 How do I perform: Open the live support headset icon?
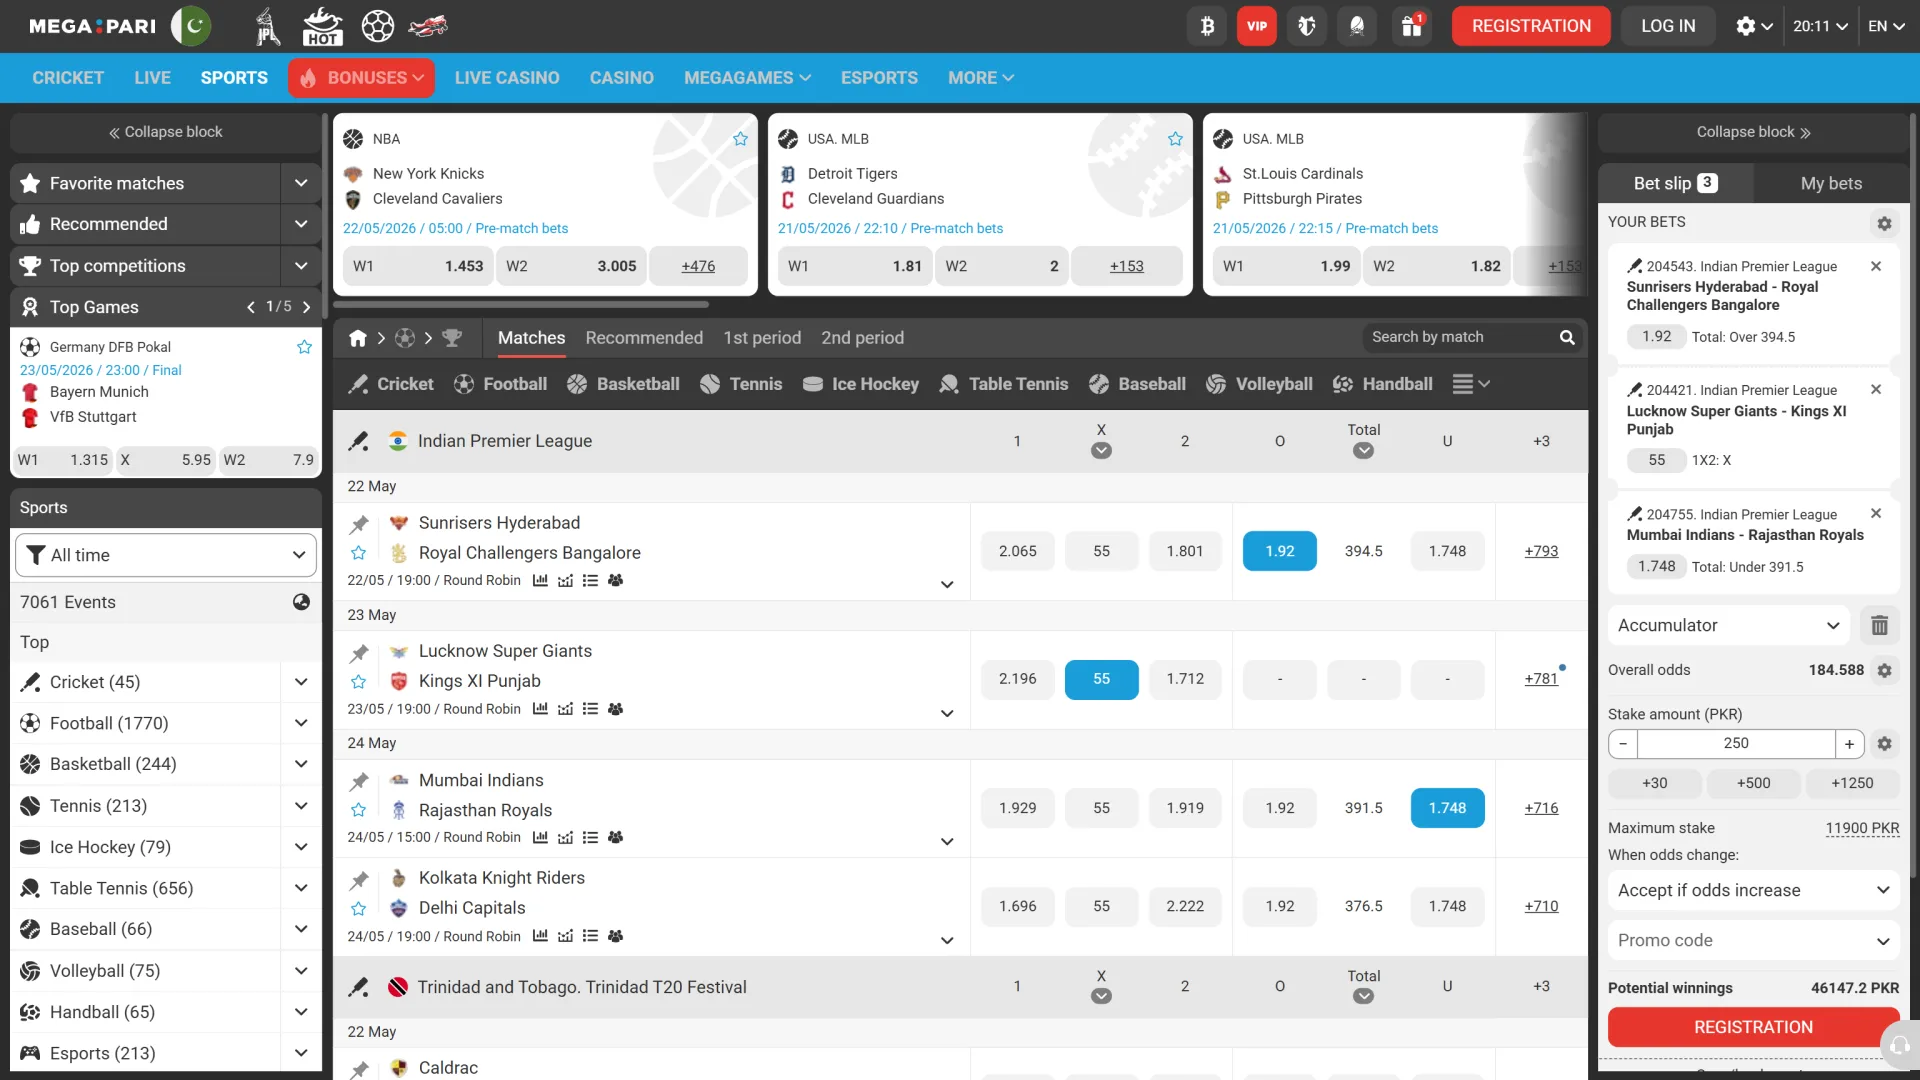1899,1046
